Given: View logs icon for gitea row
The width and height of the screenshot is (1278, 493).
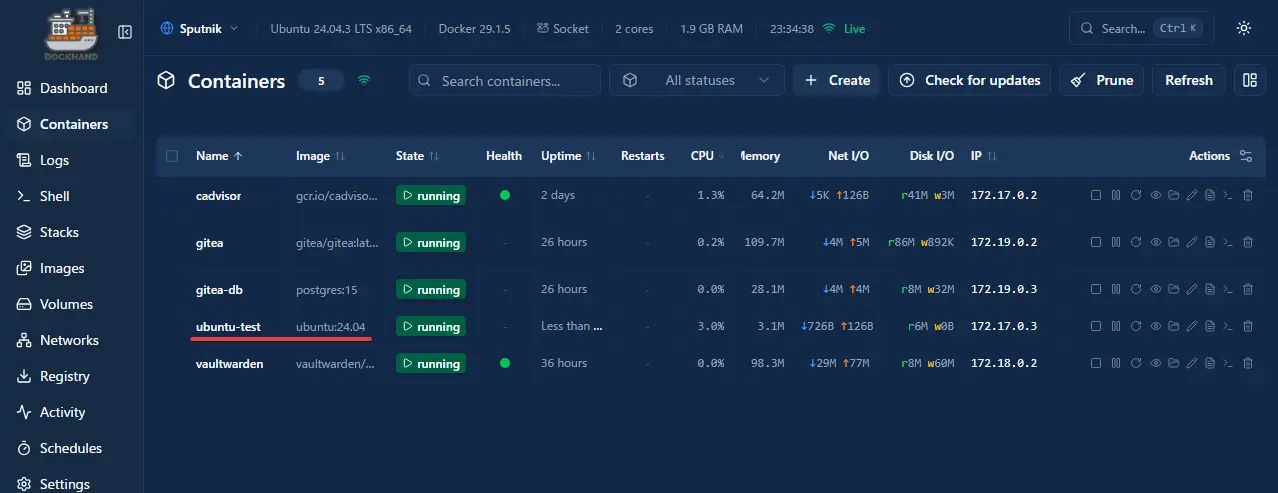Looking at the screenshot, I should pos(1210,242).
